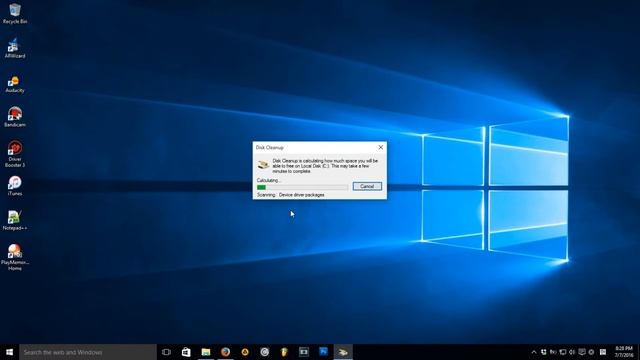Open Action Center notifications tray icon
This screenshot has height=360, width=640.
tap(582, 352)
